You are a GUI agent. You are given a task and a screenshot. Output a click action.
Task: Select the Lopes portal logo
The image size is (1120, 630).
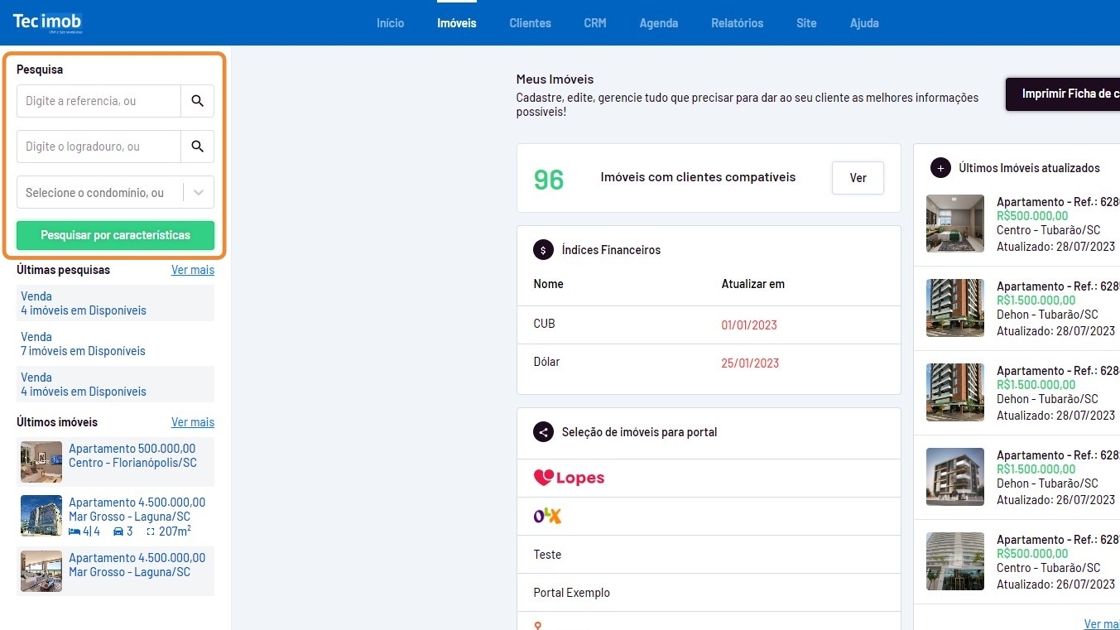tap(569, 478)
